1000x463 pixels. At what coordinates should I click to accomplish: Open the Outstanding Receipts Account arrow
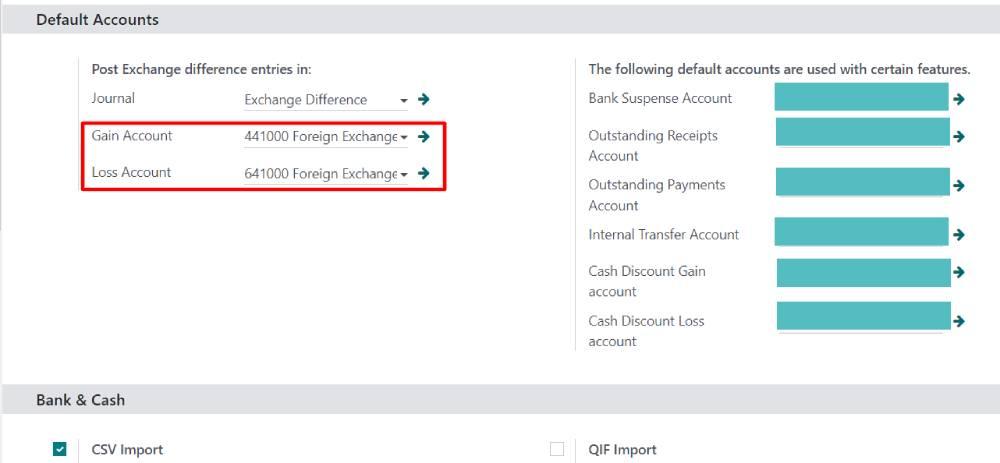[x=958, y=136]
